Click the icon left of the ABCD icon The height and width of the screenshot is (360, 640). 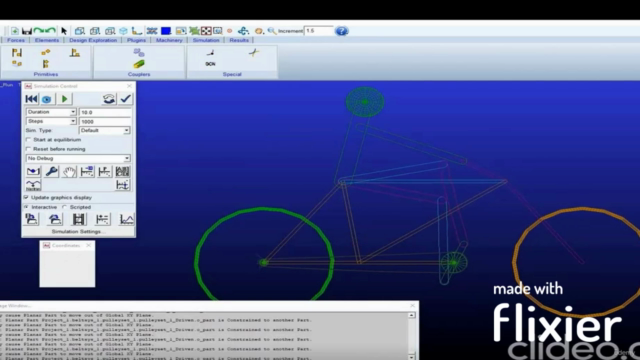104,171
